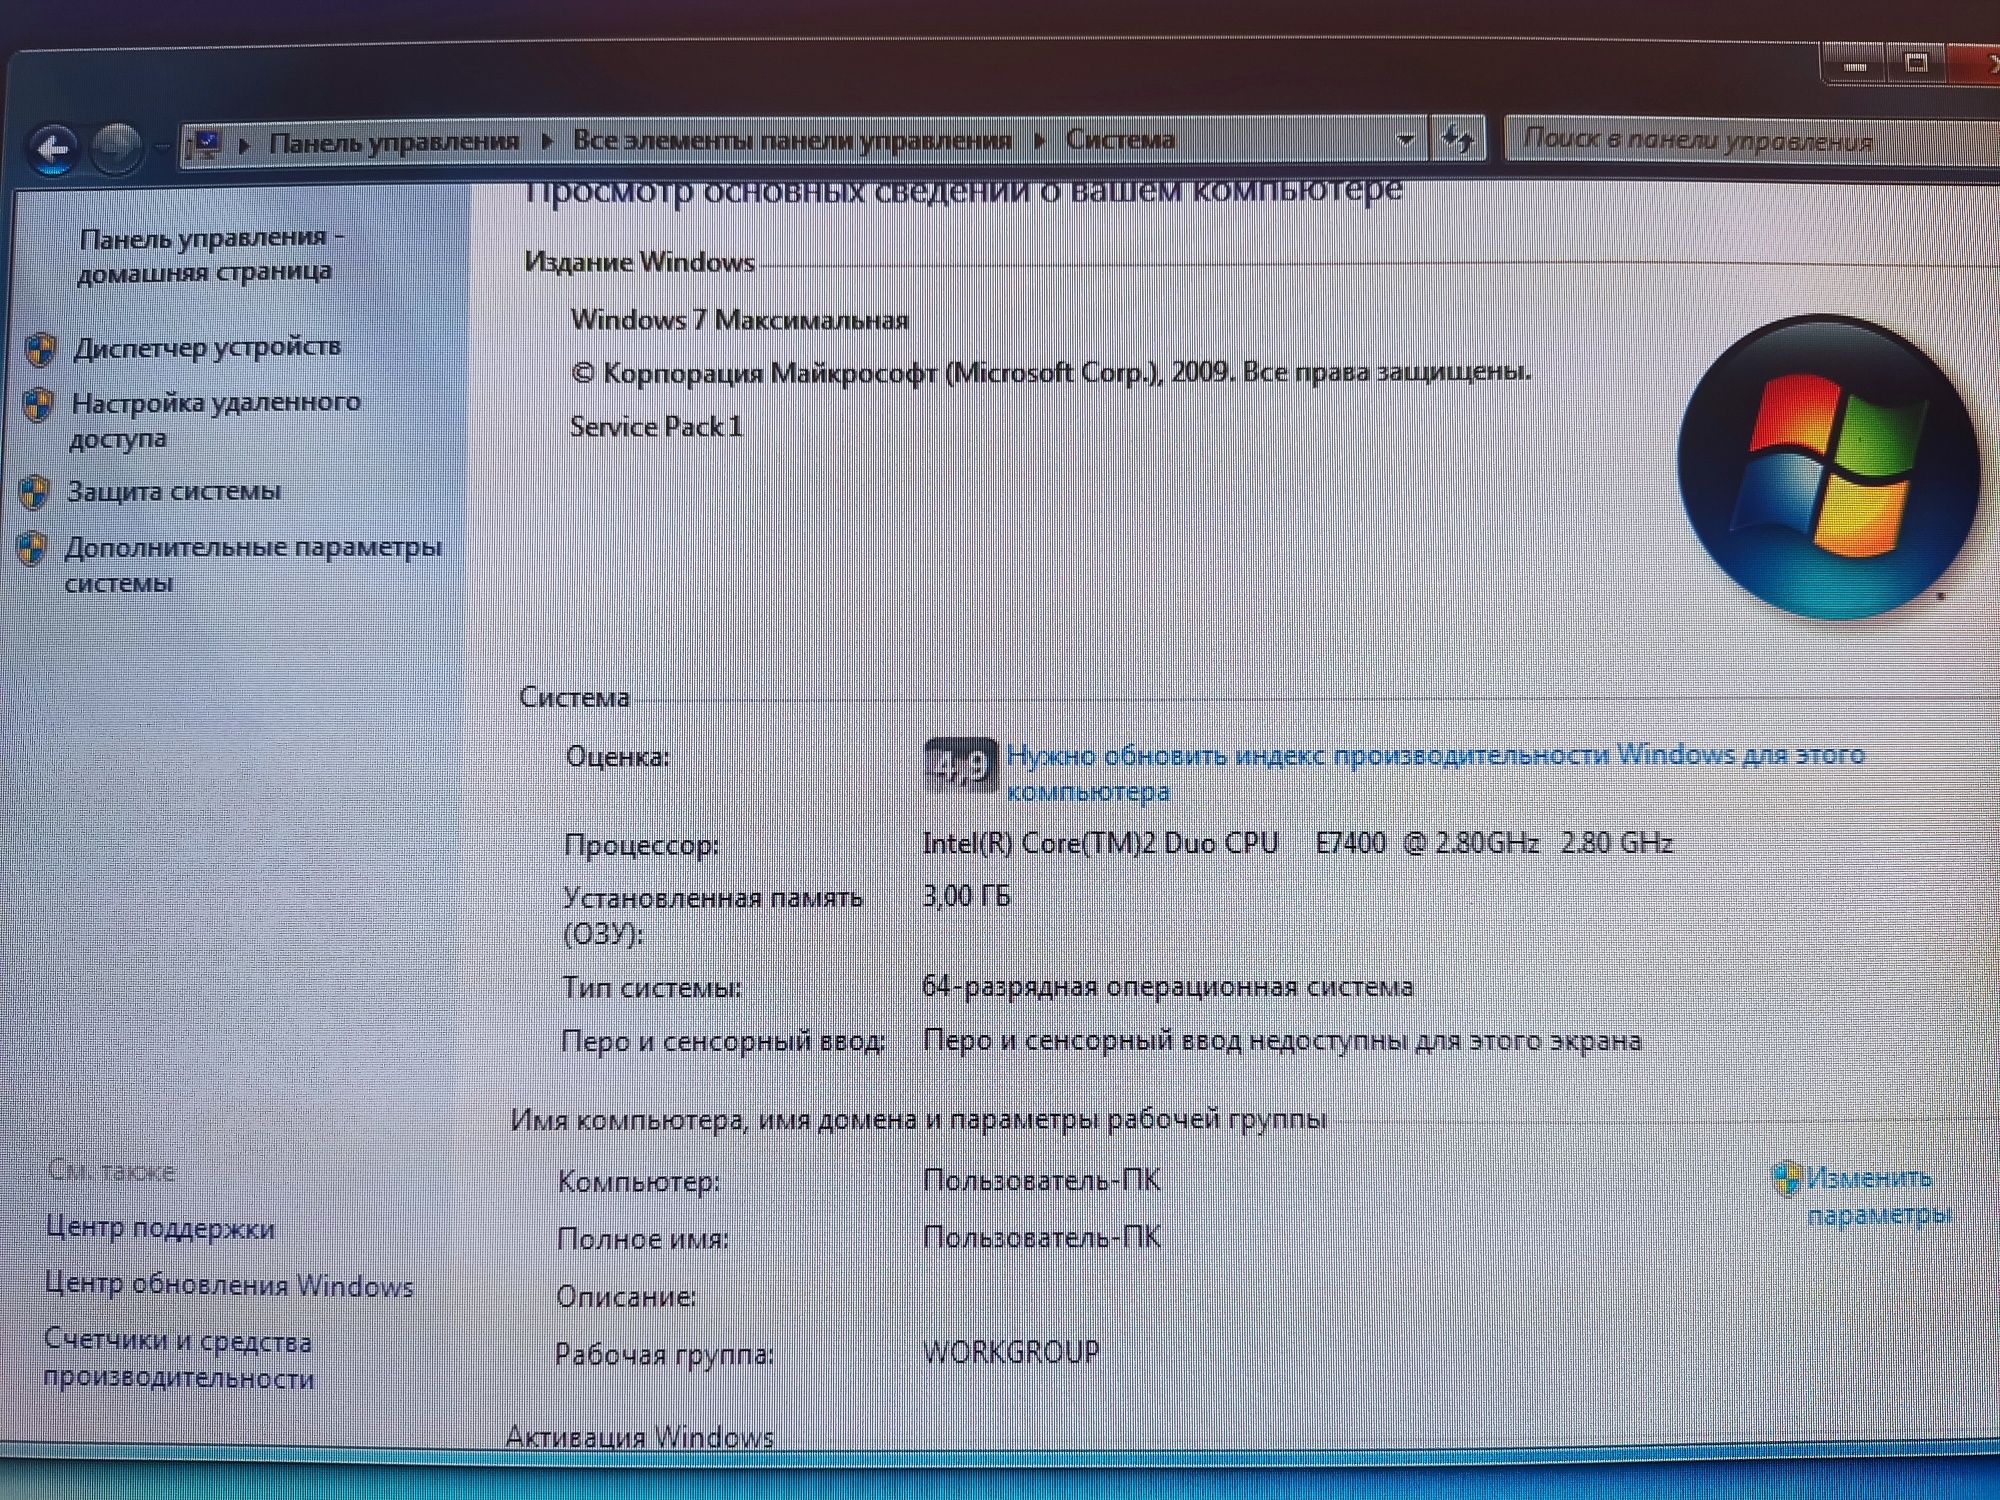
Task: Expand arrow after Панель управления breadcrumb
Action: (x=546, y=141)
